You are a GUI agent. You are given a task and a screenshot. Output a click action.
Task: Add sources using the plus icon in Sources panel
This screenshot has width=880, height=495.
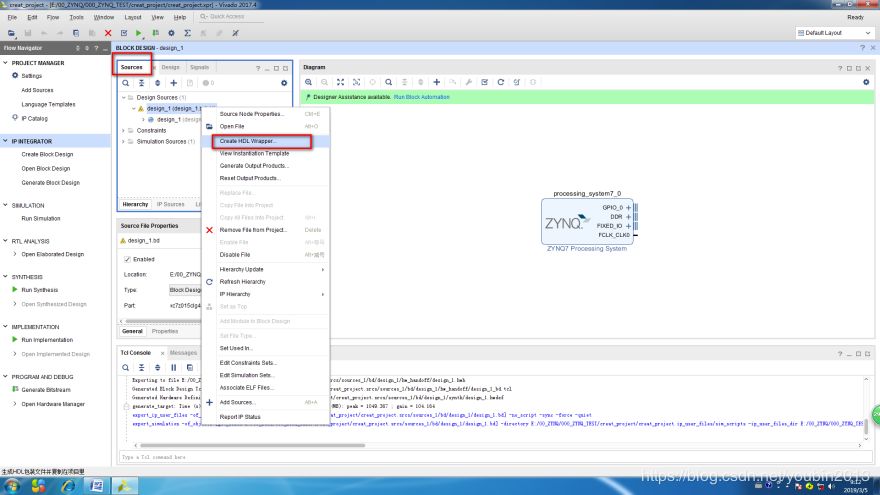173,83
